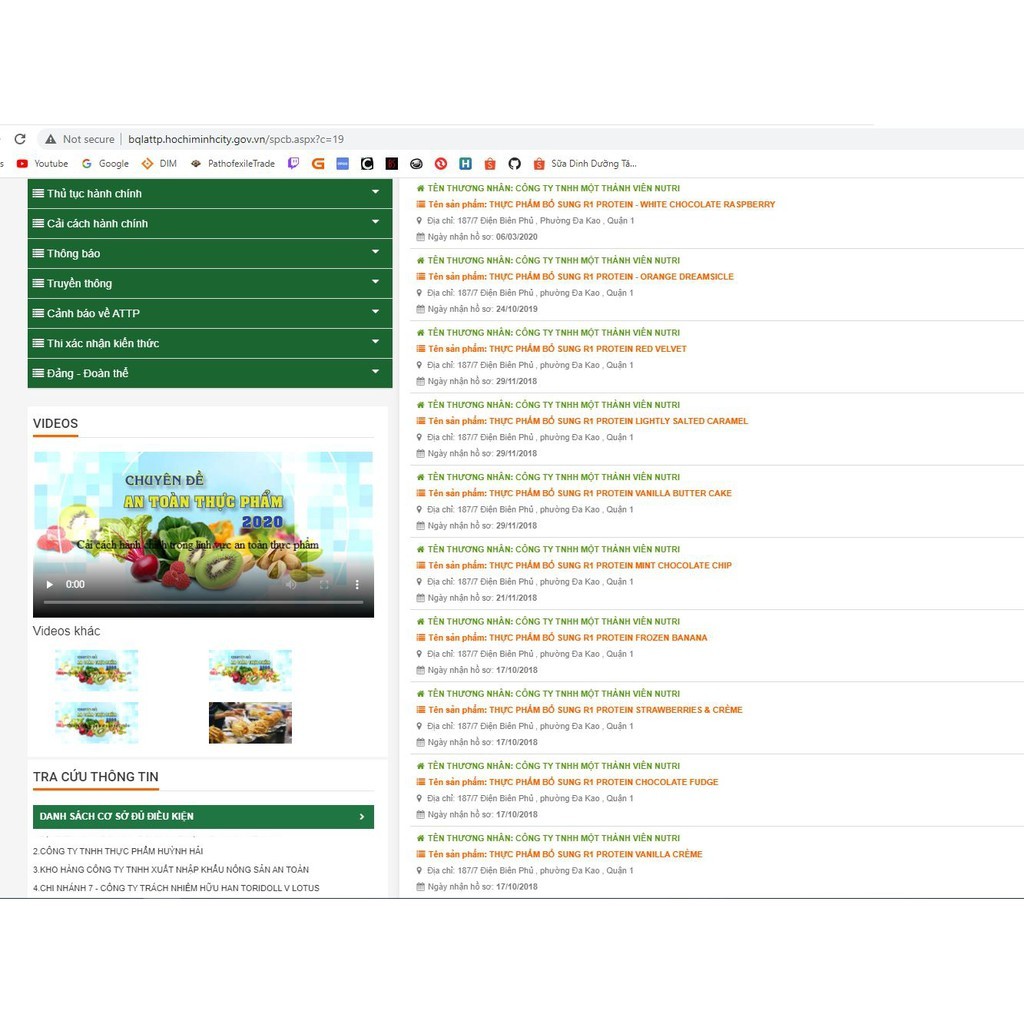
Task: Open the Twitch bookmark icon
Action: [293, 164]
